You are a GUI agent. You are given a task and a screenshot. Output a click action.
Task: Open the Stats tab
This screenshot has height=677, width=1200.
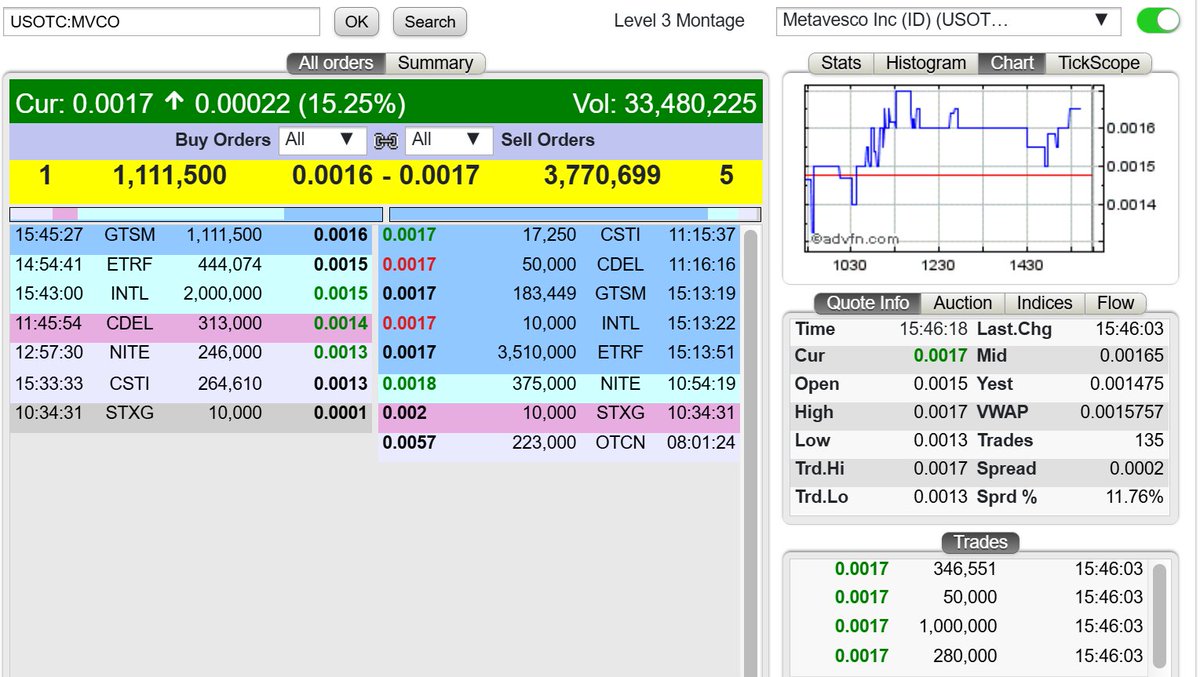840,62
